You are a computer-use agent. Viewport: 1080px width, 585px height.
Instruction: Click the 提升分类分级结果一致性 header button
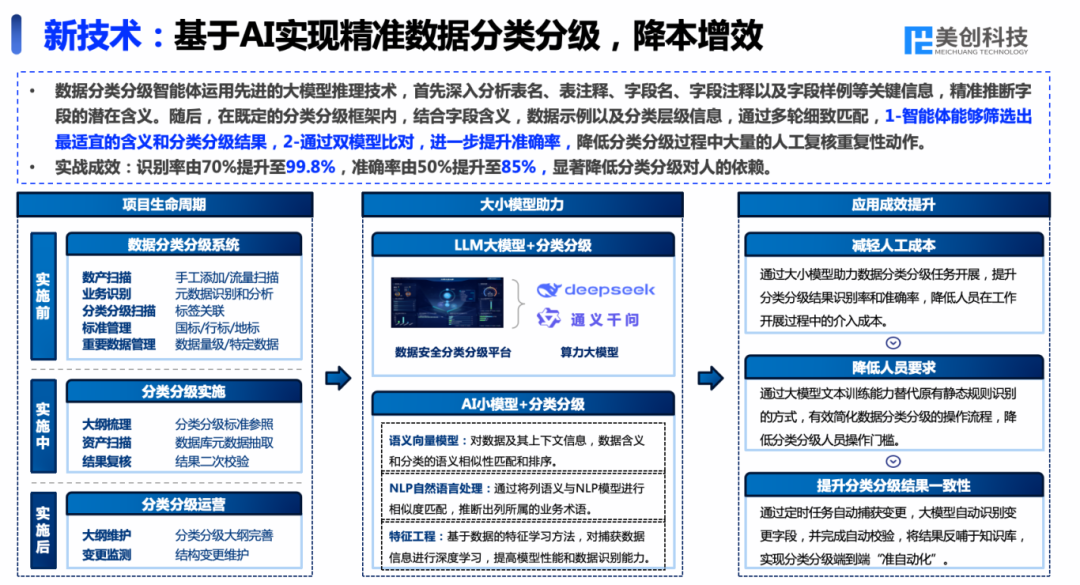coord(893,484)
